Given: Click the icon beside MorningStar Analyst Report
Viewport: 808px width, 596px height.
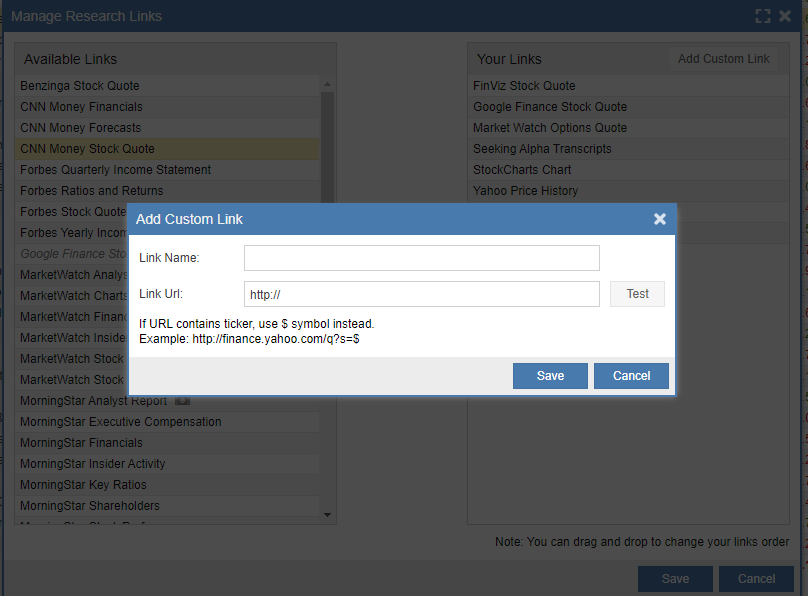Looking at the screenshot, I should coord(182,401).
